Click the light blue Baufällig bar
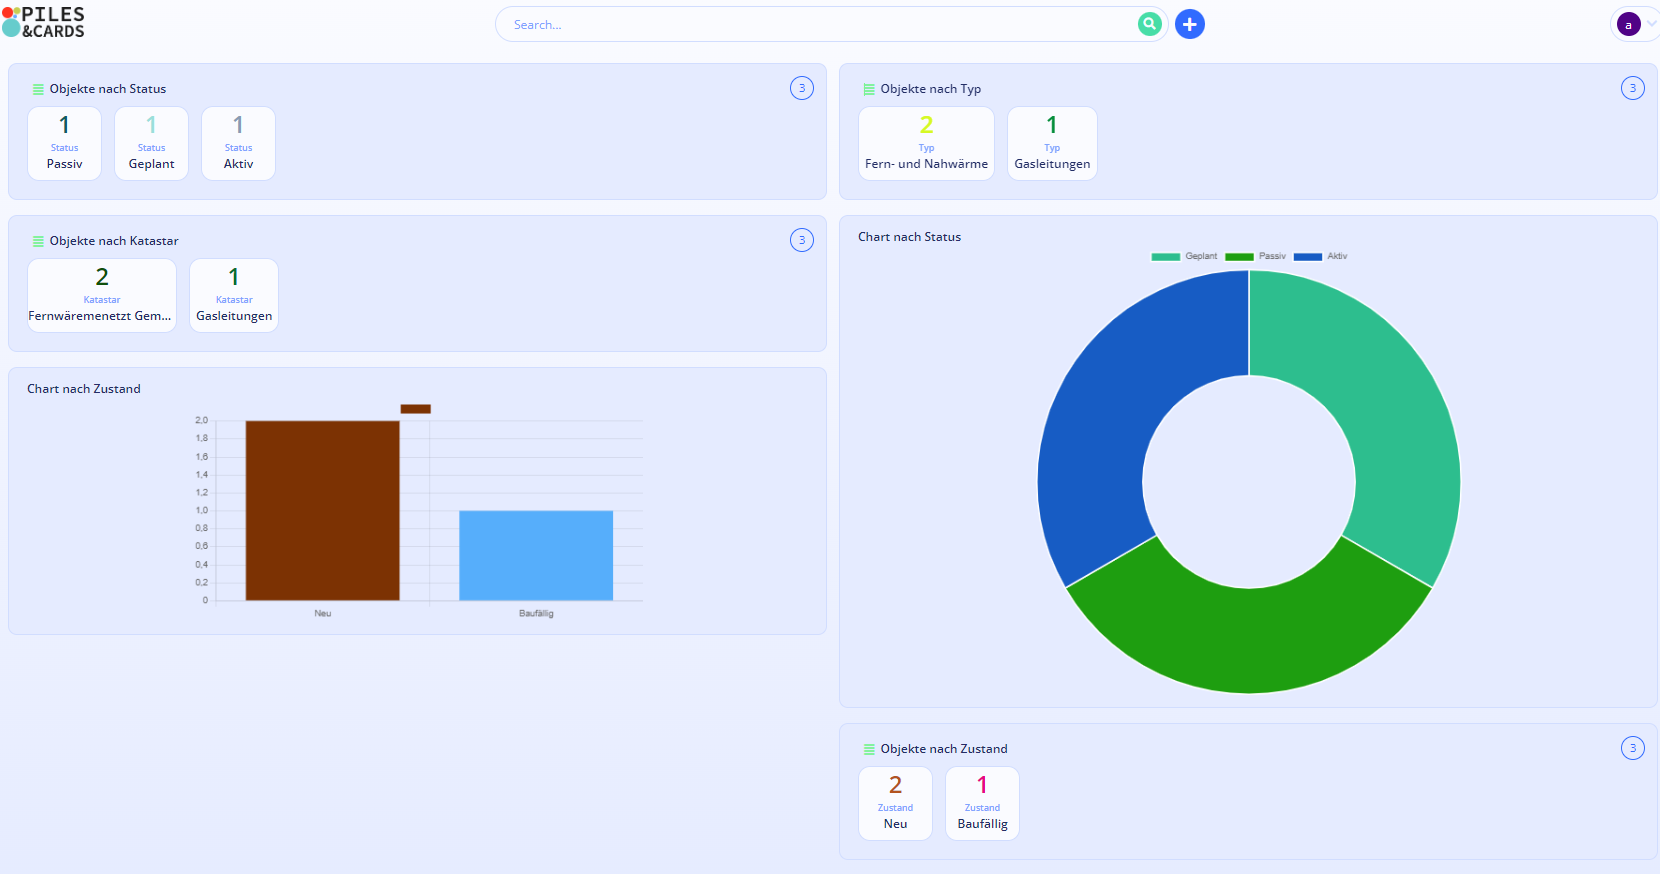 pyautogui.click(x=536, y=556)
